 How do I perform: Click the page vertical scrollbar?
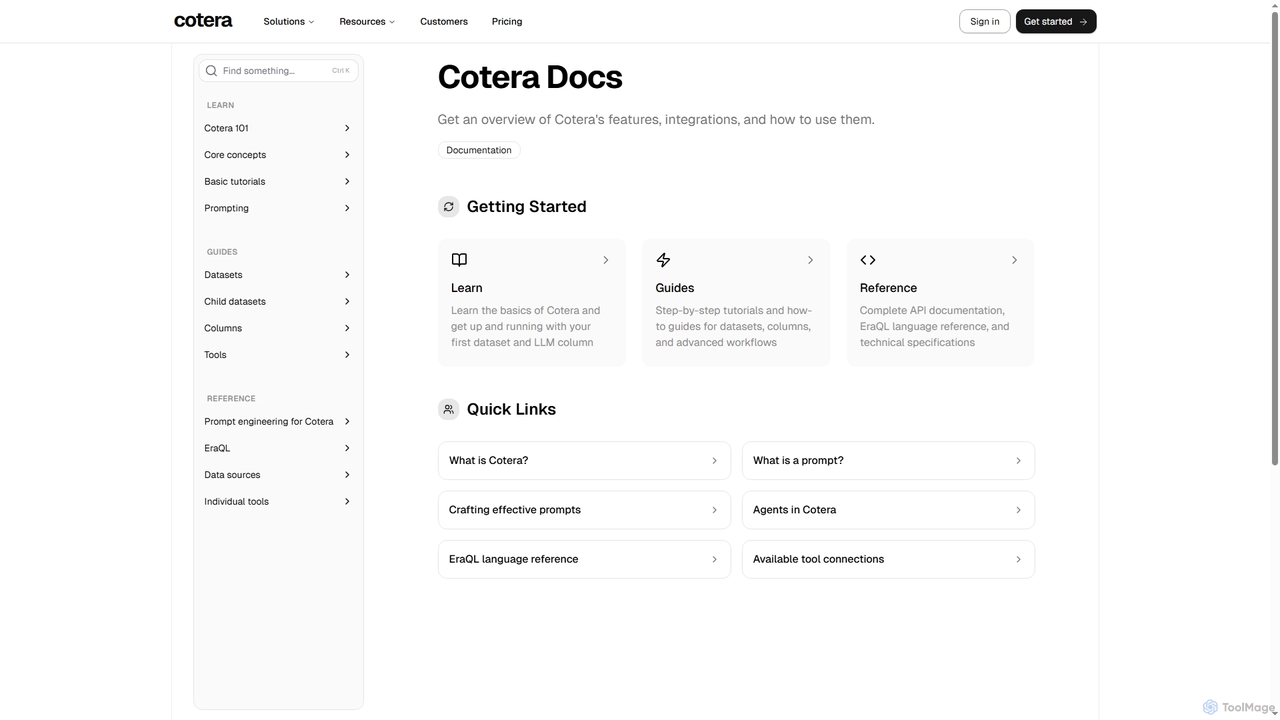1274,238
